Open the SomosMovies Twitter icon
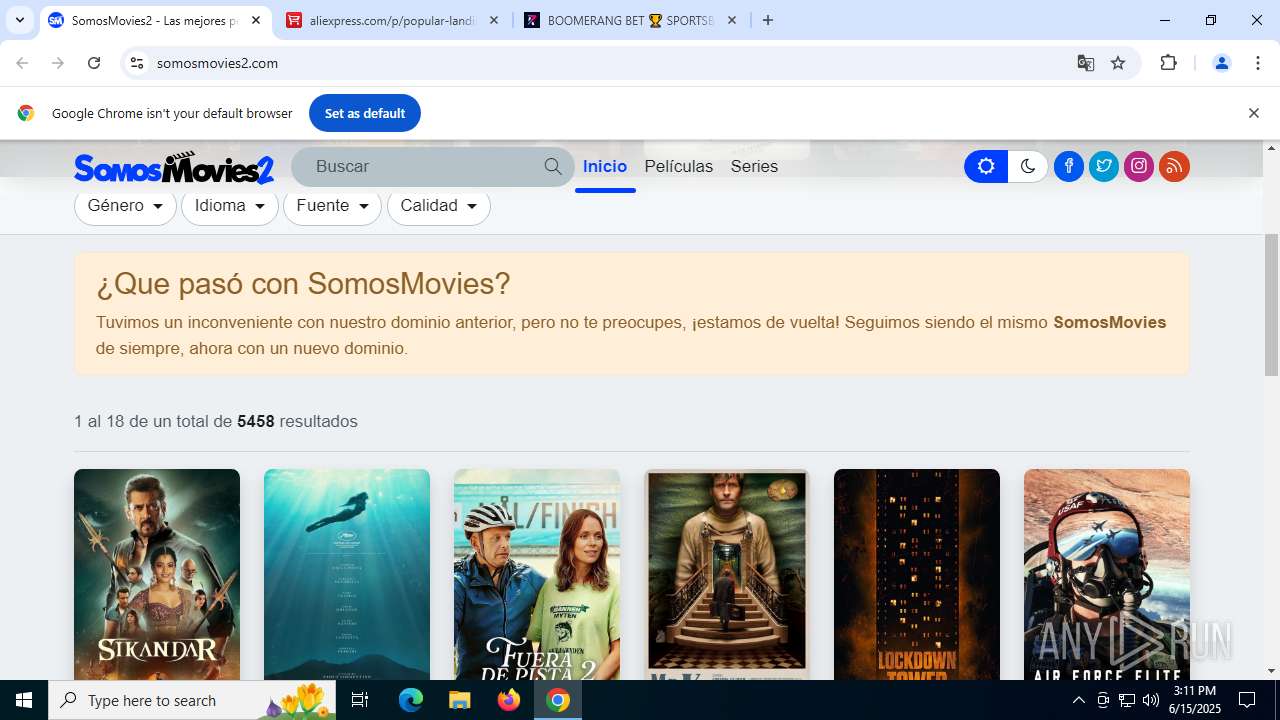This screenshot has height=720, width=1280. tap(1104, 166)
